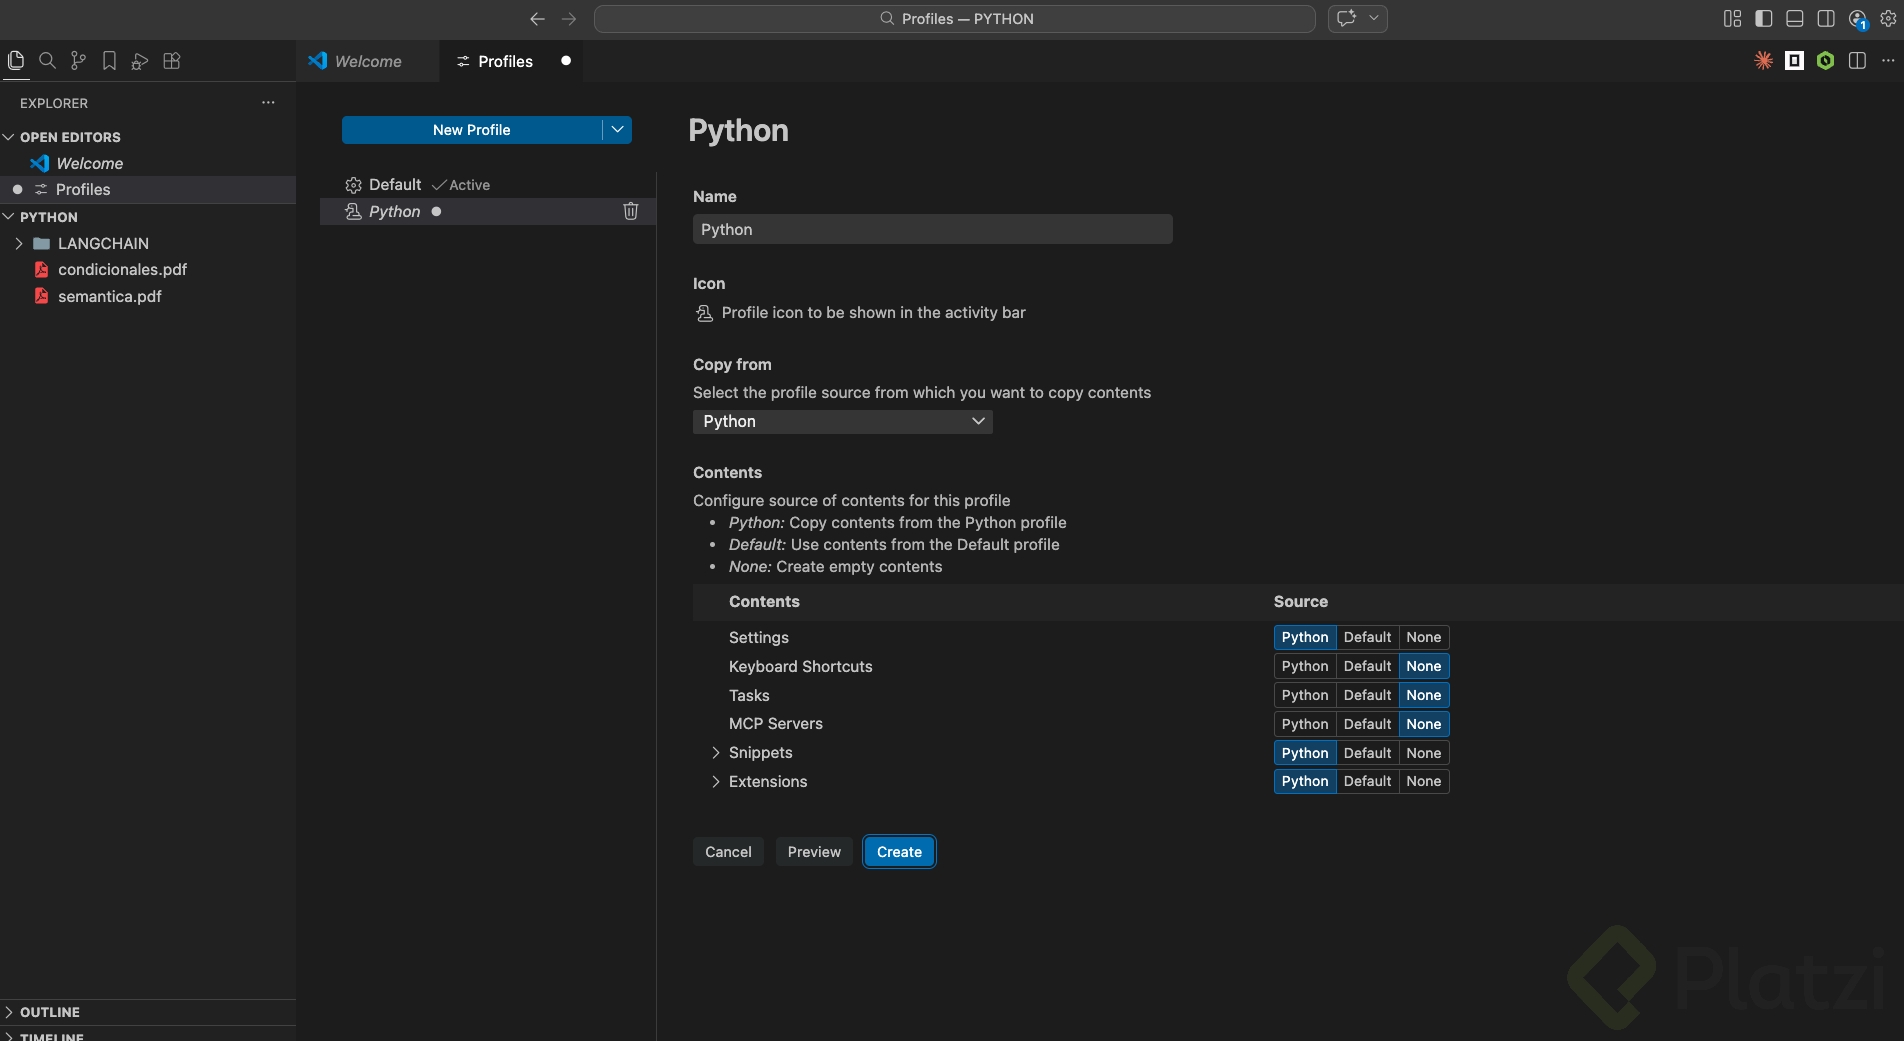Viewport: 1904px width, 1041px height.
Task: Delete the Python profile using the trash icon
Action: 631,211
